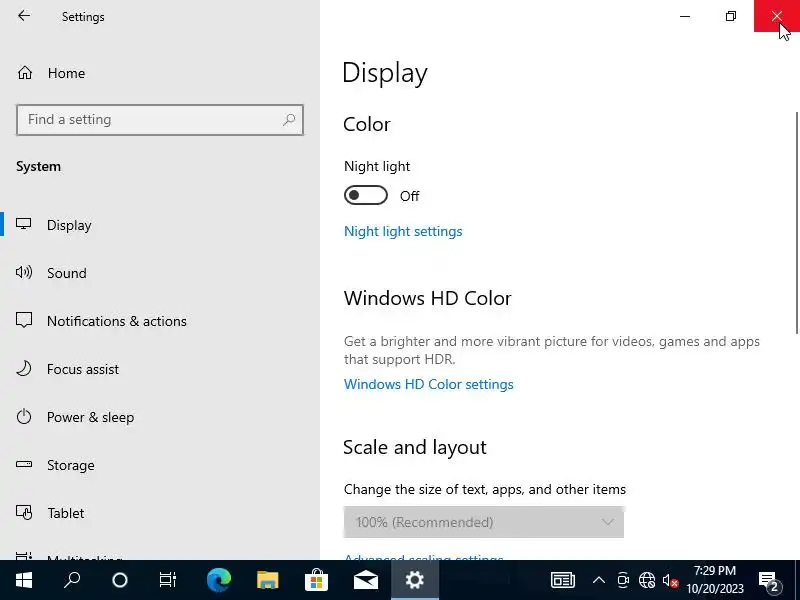Open Mail app from taskbar
Image resolution: width=800 pixels, height=600 pixels.
[366, 580]
